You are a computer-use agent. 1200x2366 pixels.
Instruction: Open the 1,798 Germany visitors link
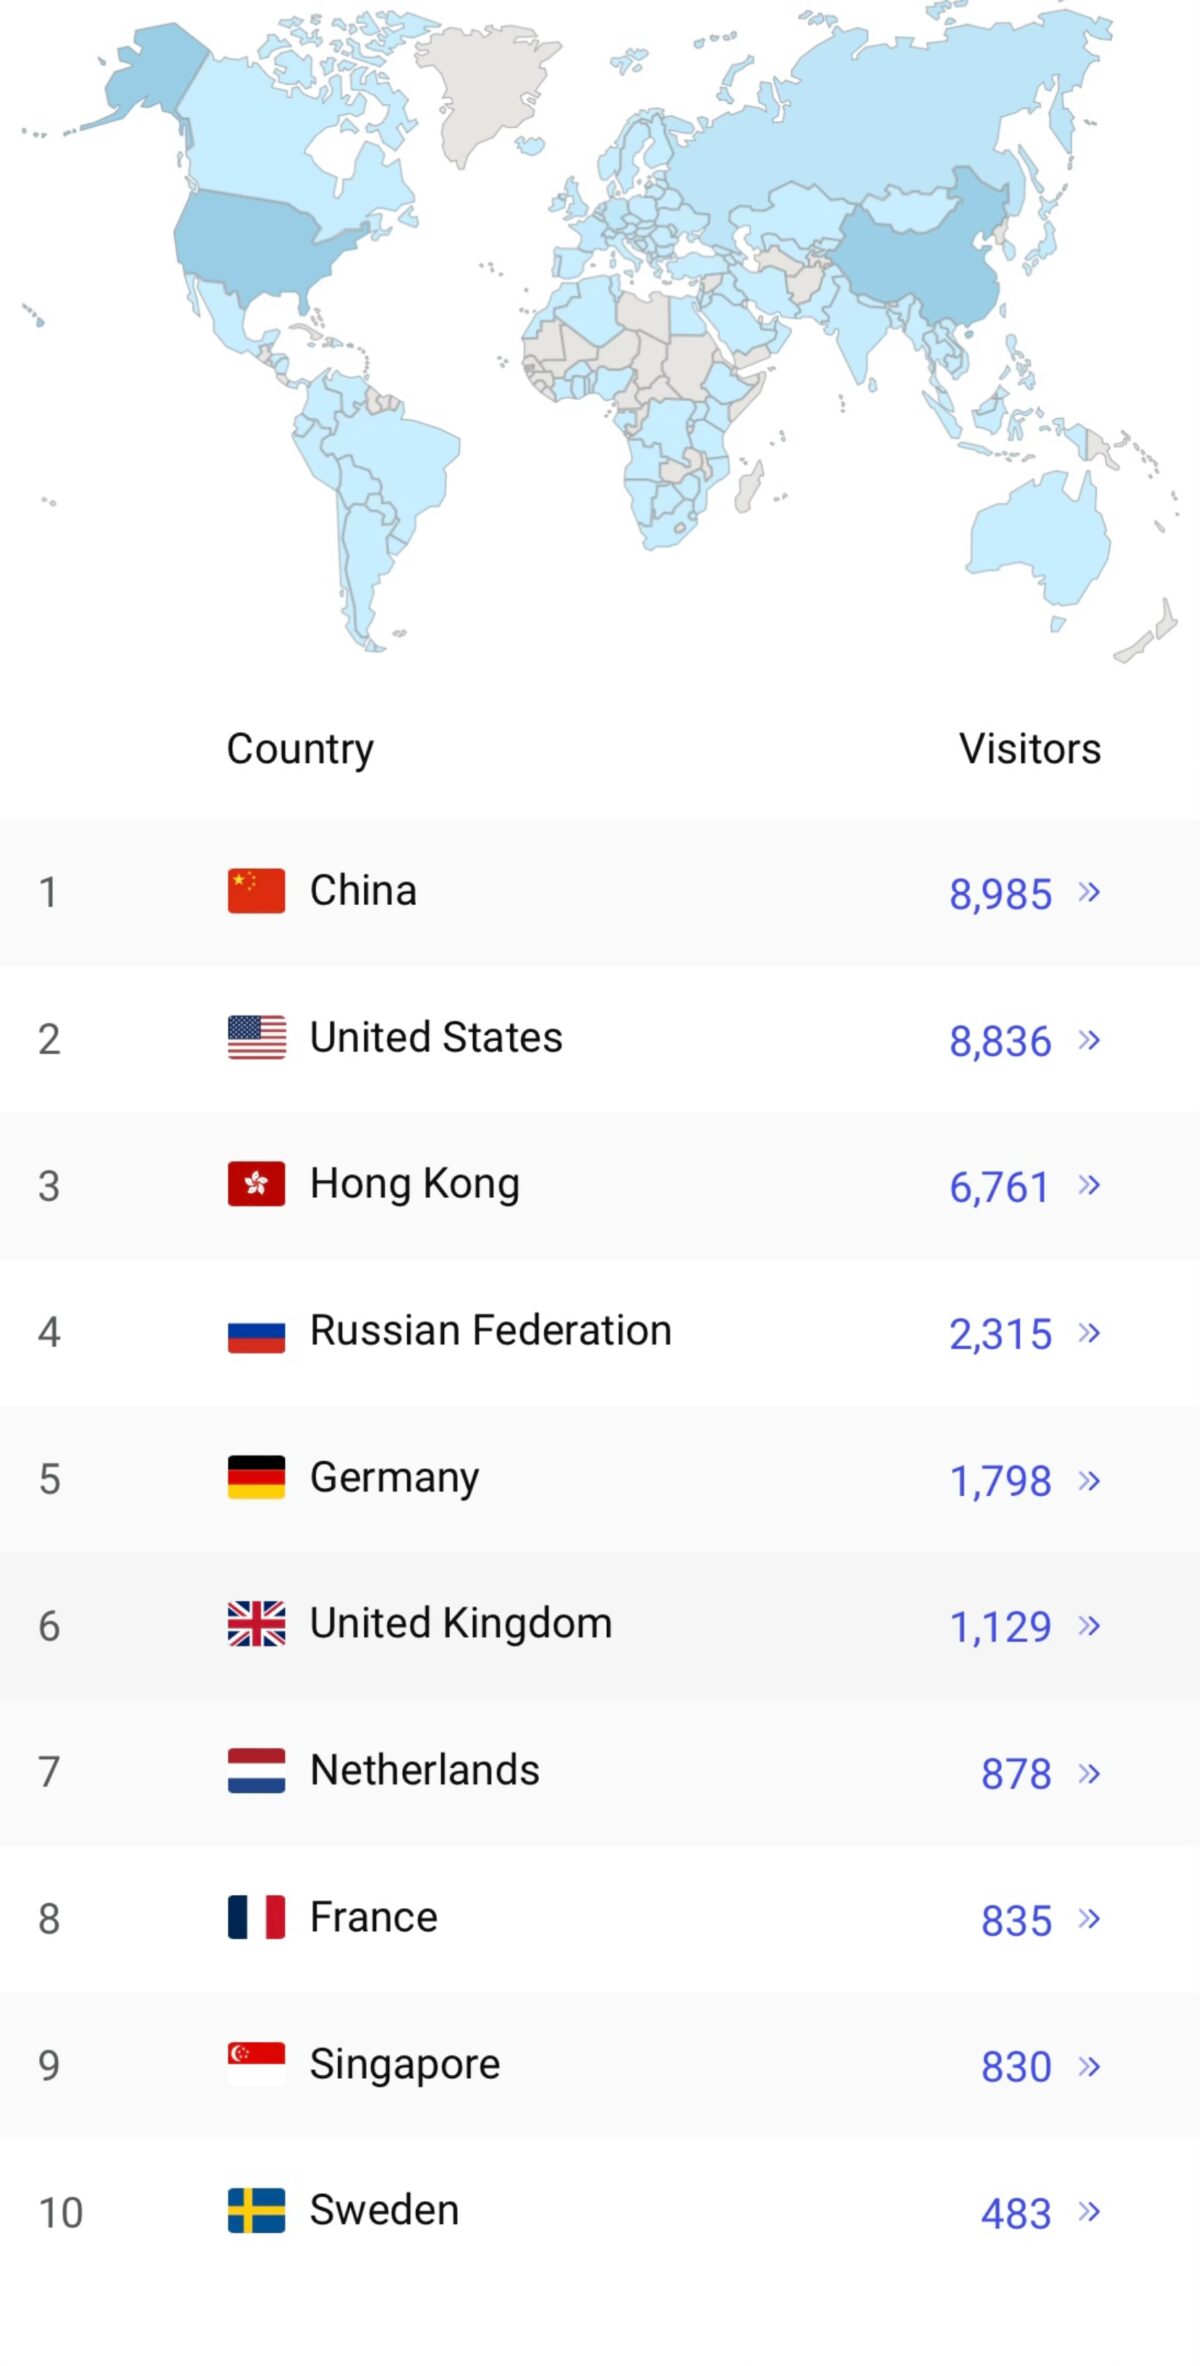pos(1000,1481)
